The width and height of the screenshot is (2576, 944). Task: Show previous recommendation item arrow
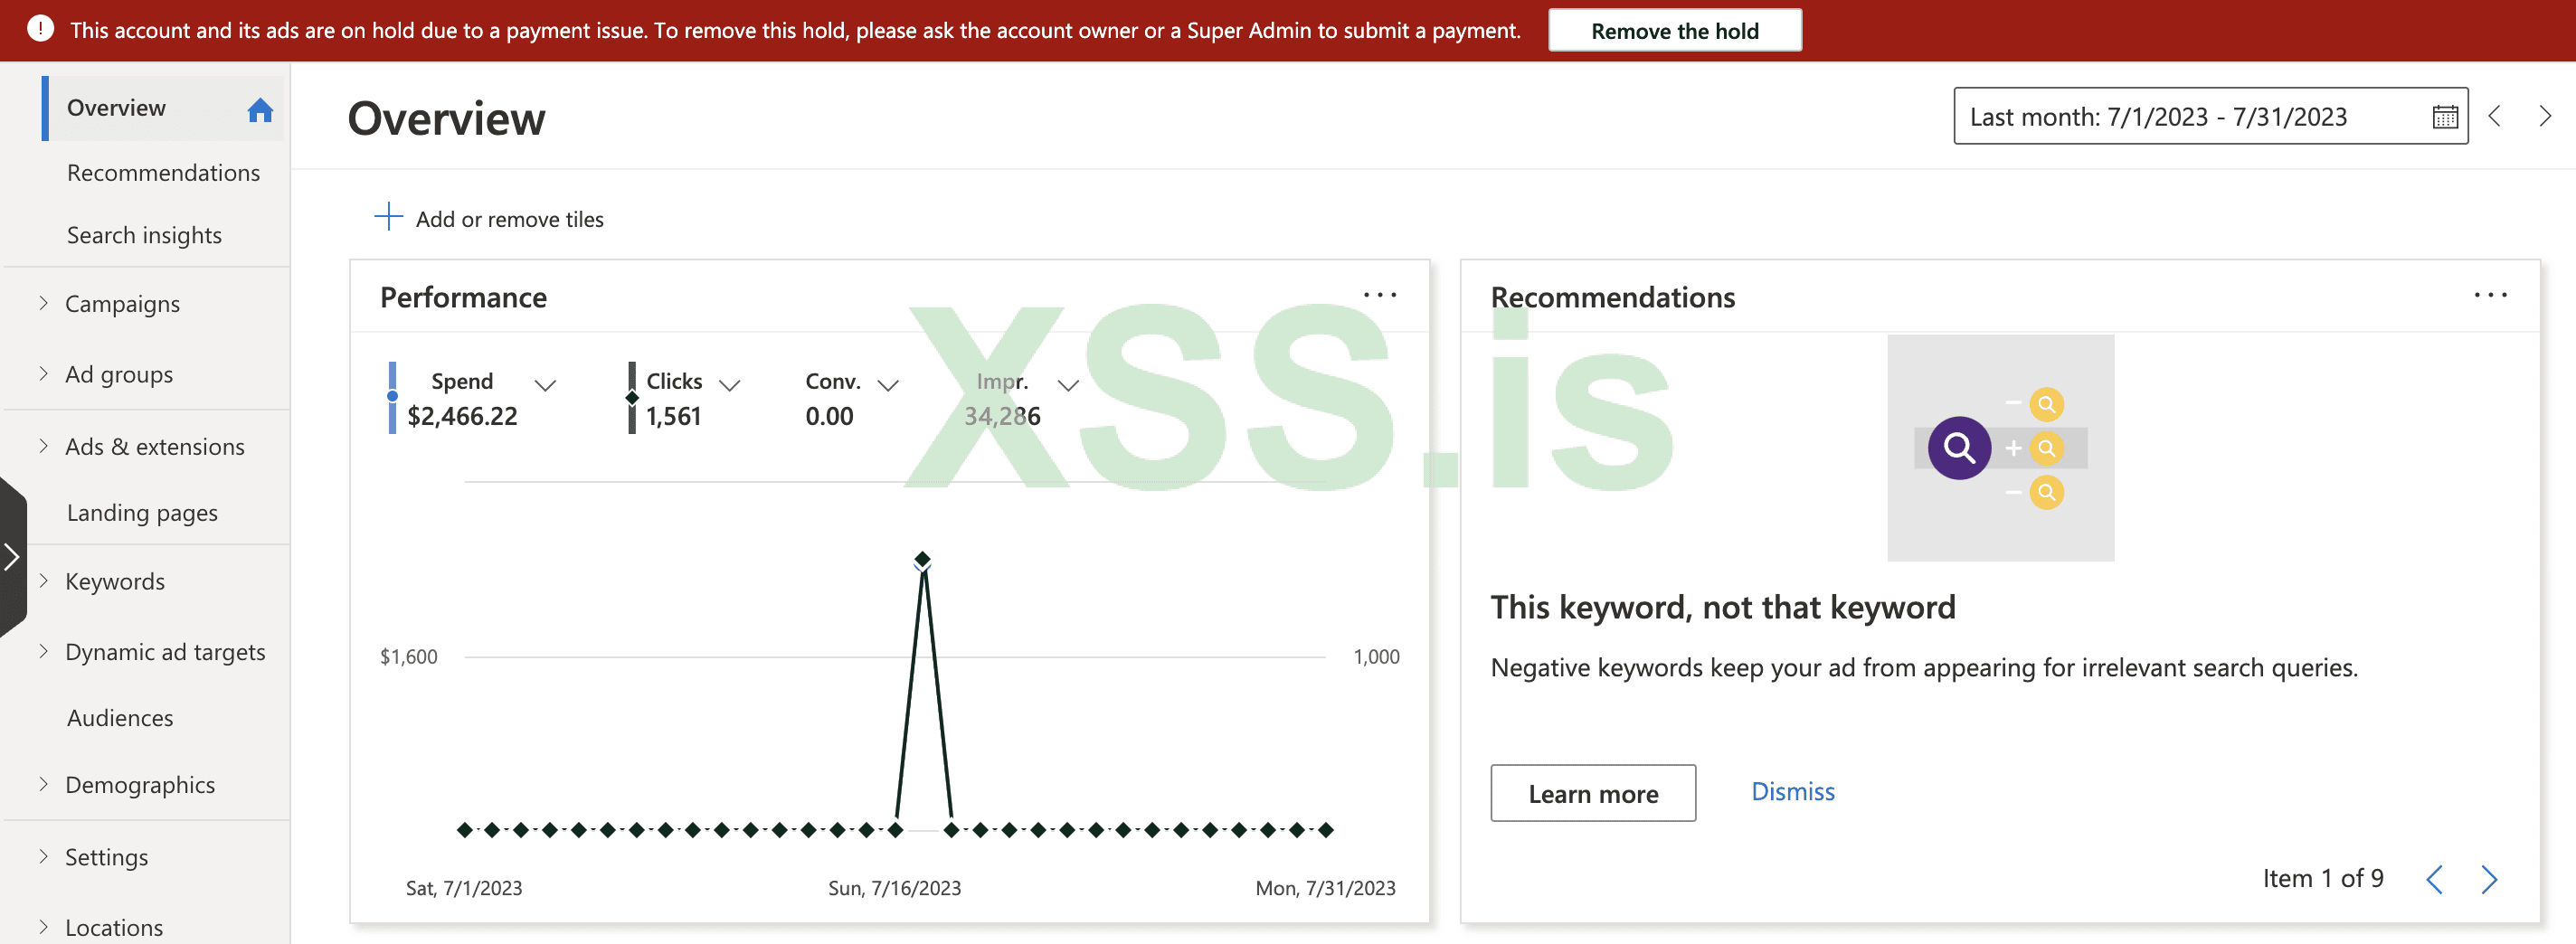2435,879
